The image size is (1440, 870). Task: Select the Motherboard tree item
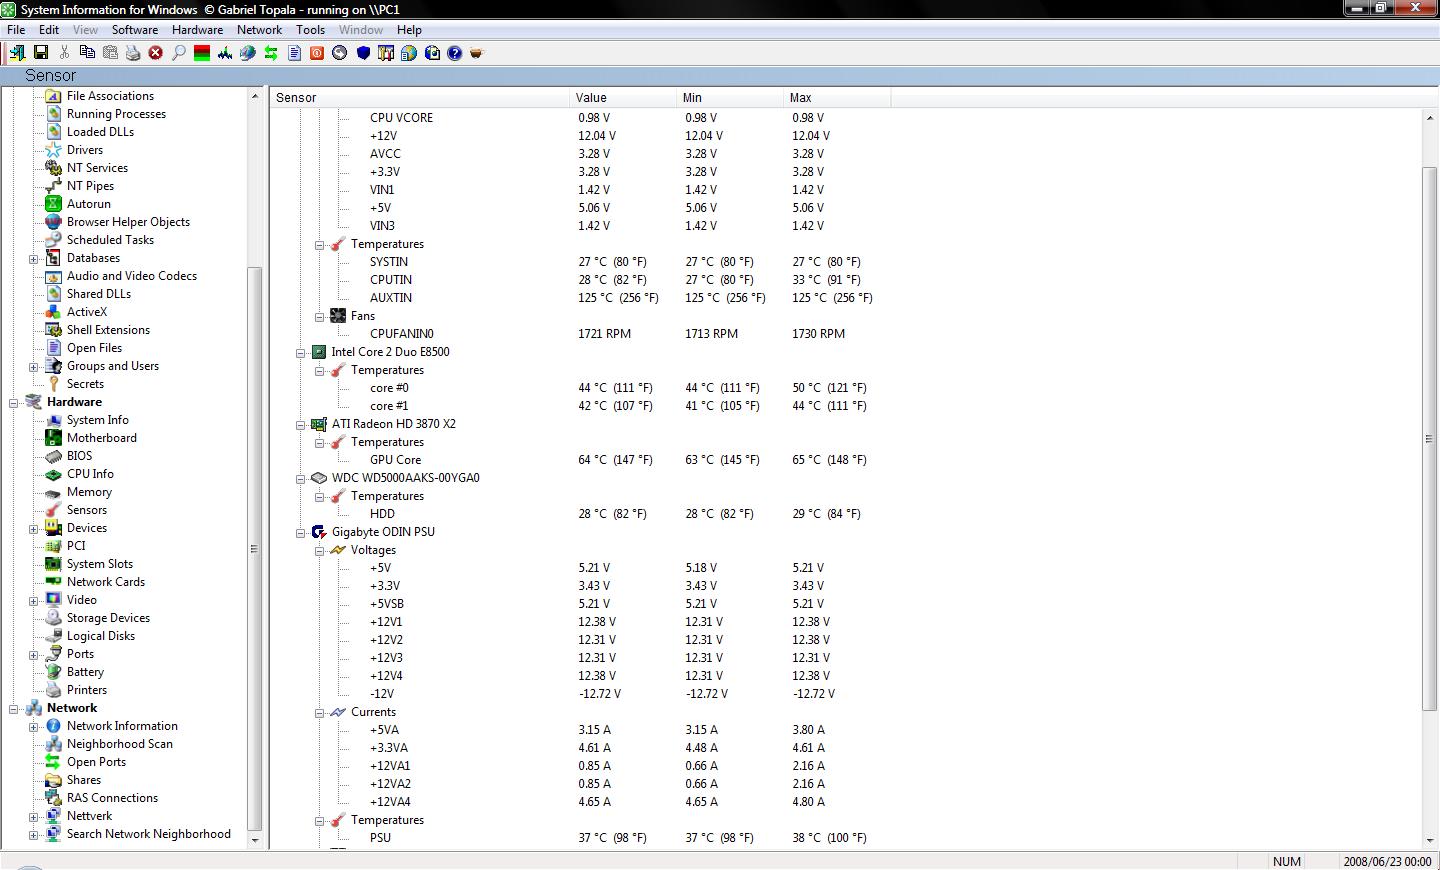click(x=102, y=438)
